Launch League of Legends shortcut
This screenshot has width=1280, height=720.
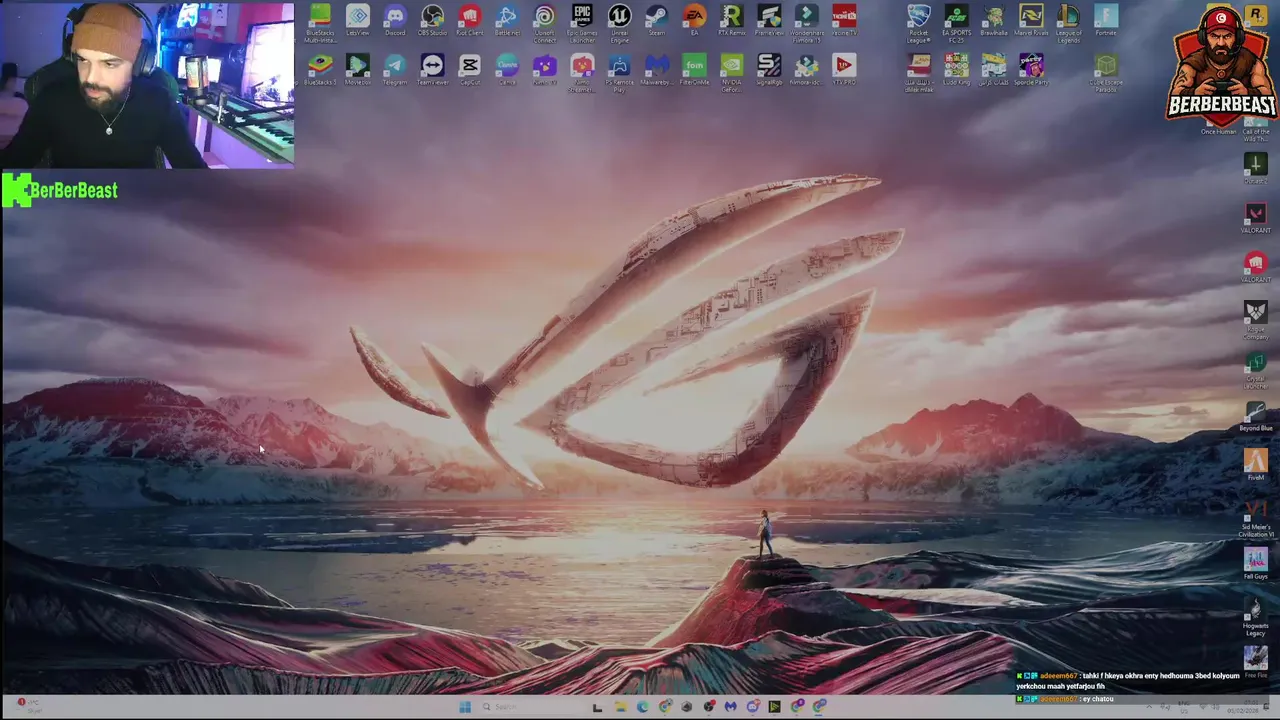click(1068, 22)
